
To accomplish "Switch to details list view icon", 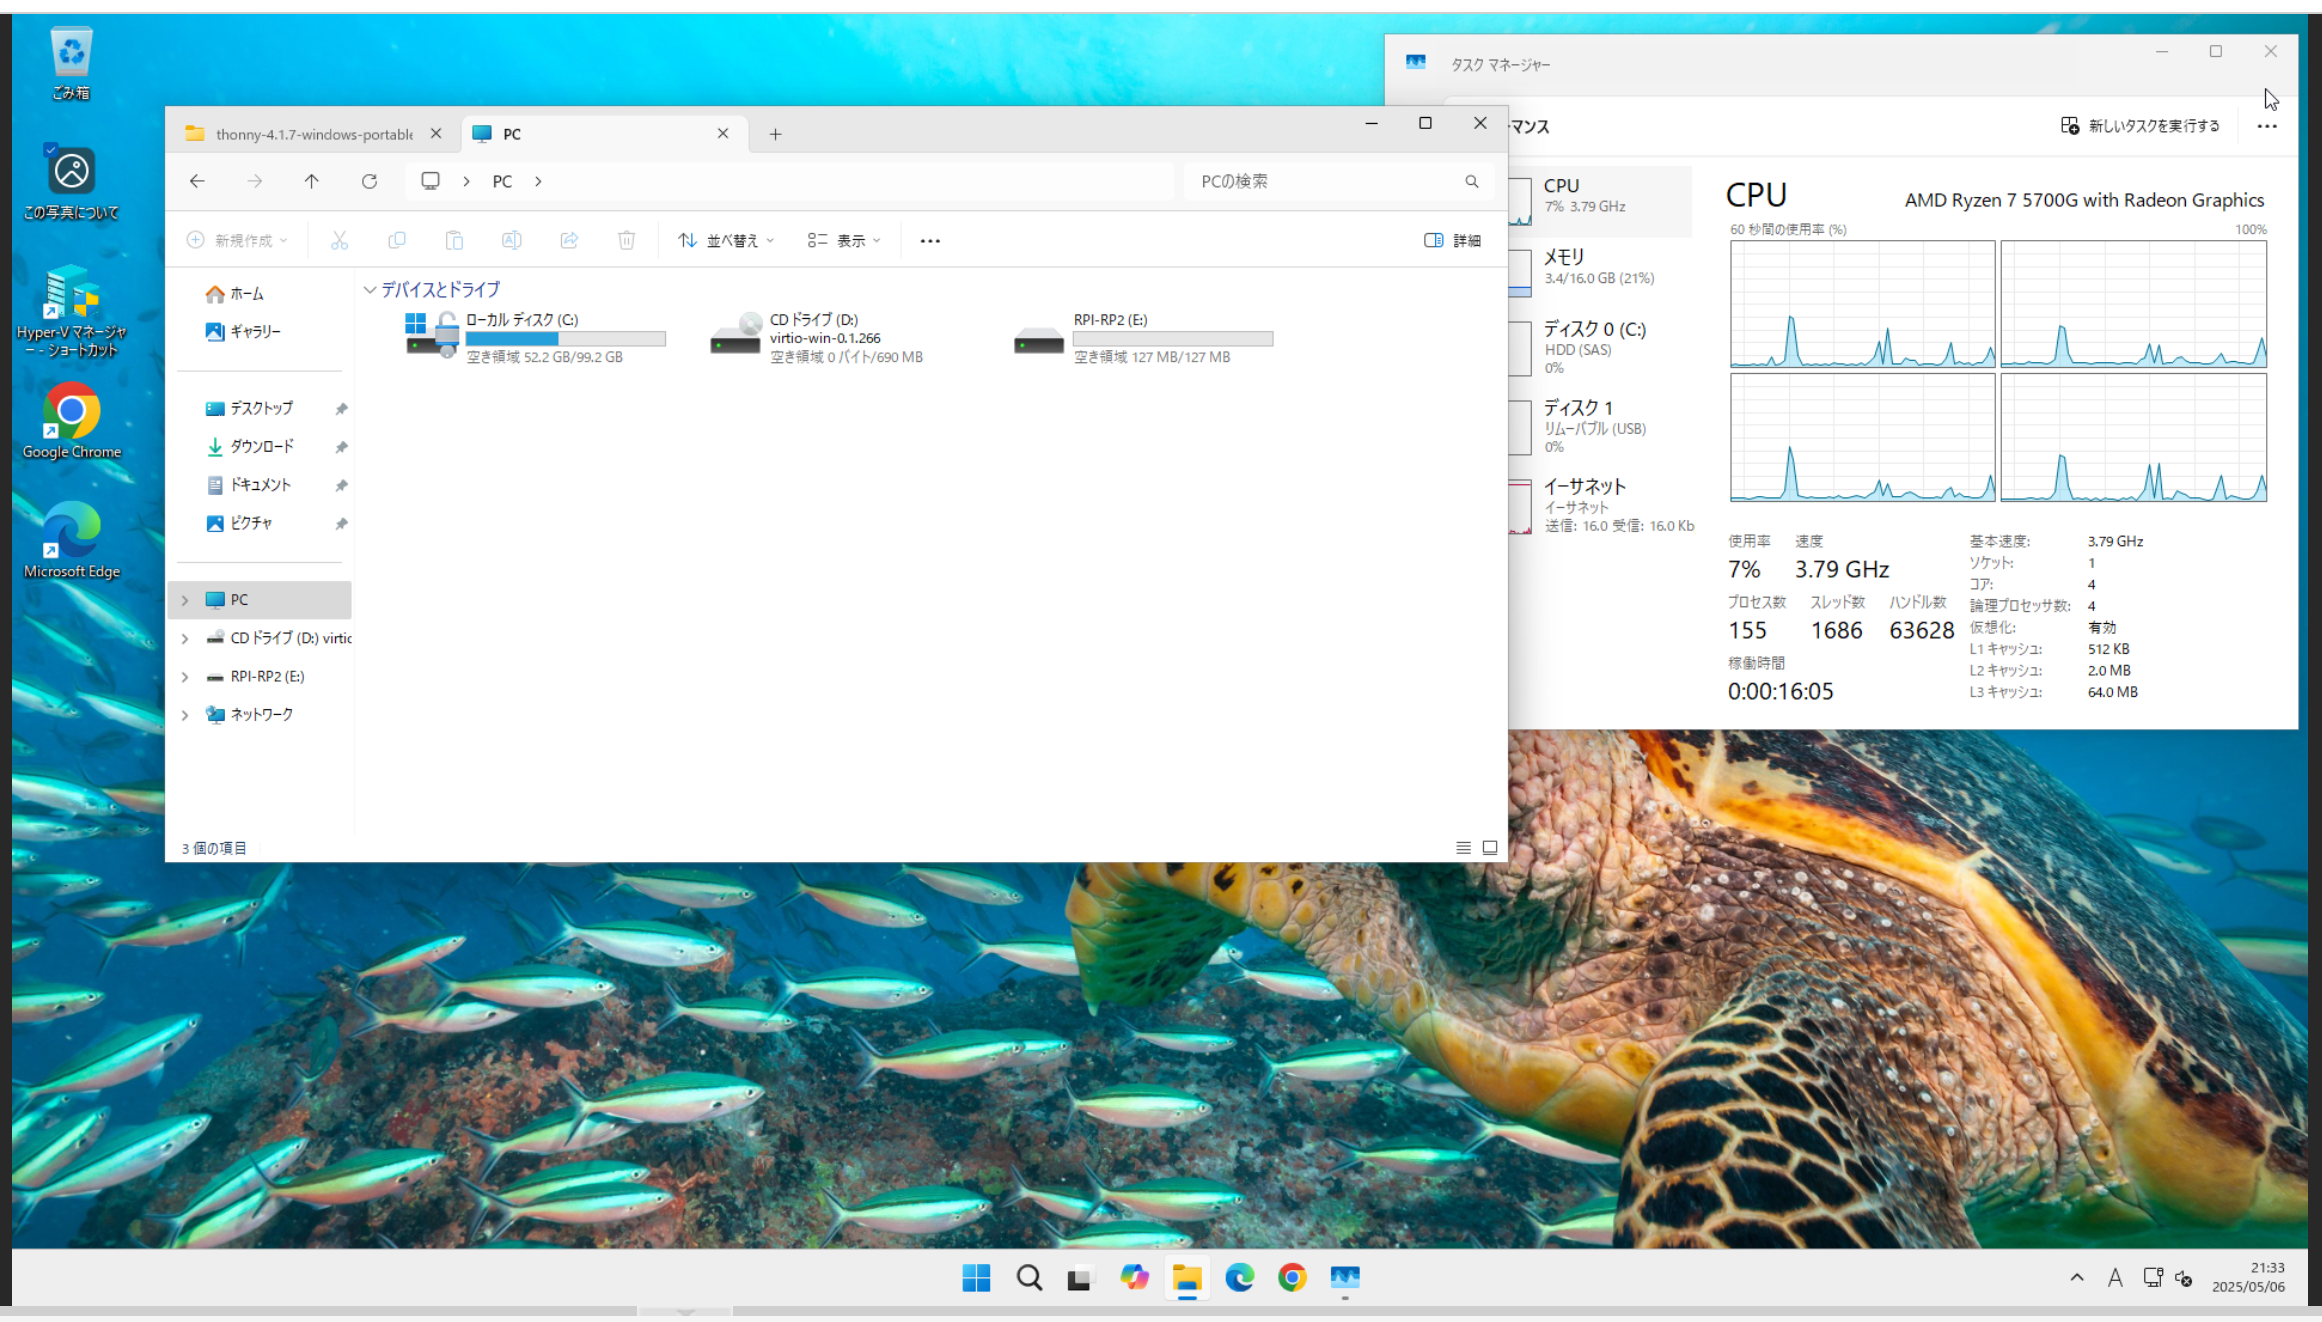I will pyautogui.click(x=1463, y=848).
